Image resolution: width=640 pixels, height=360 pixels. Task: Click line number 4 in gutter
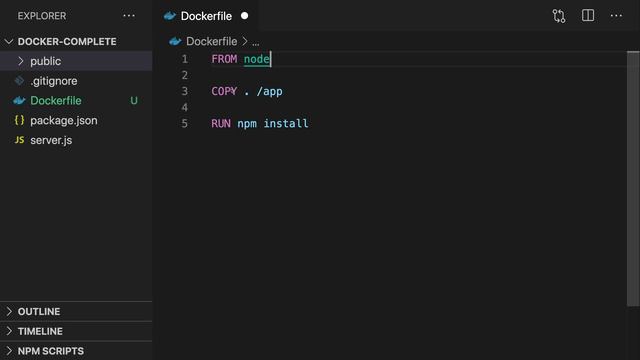pyautogui.click(x=184, y=107)
